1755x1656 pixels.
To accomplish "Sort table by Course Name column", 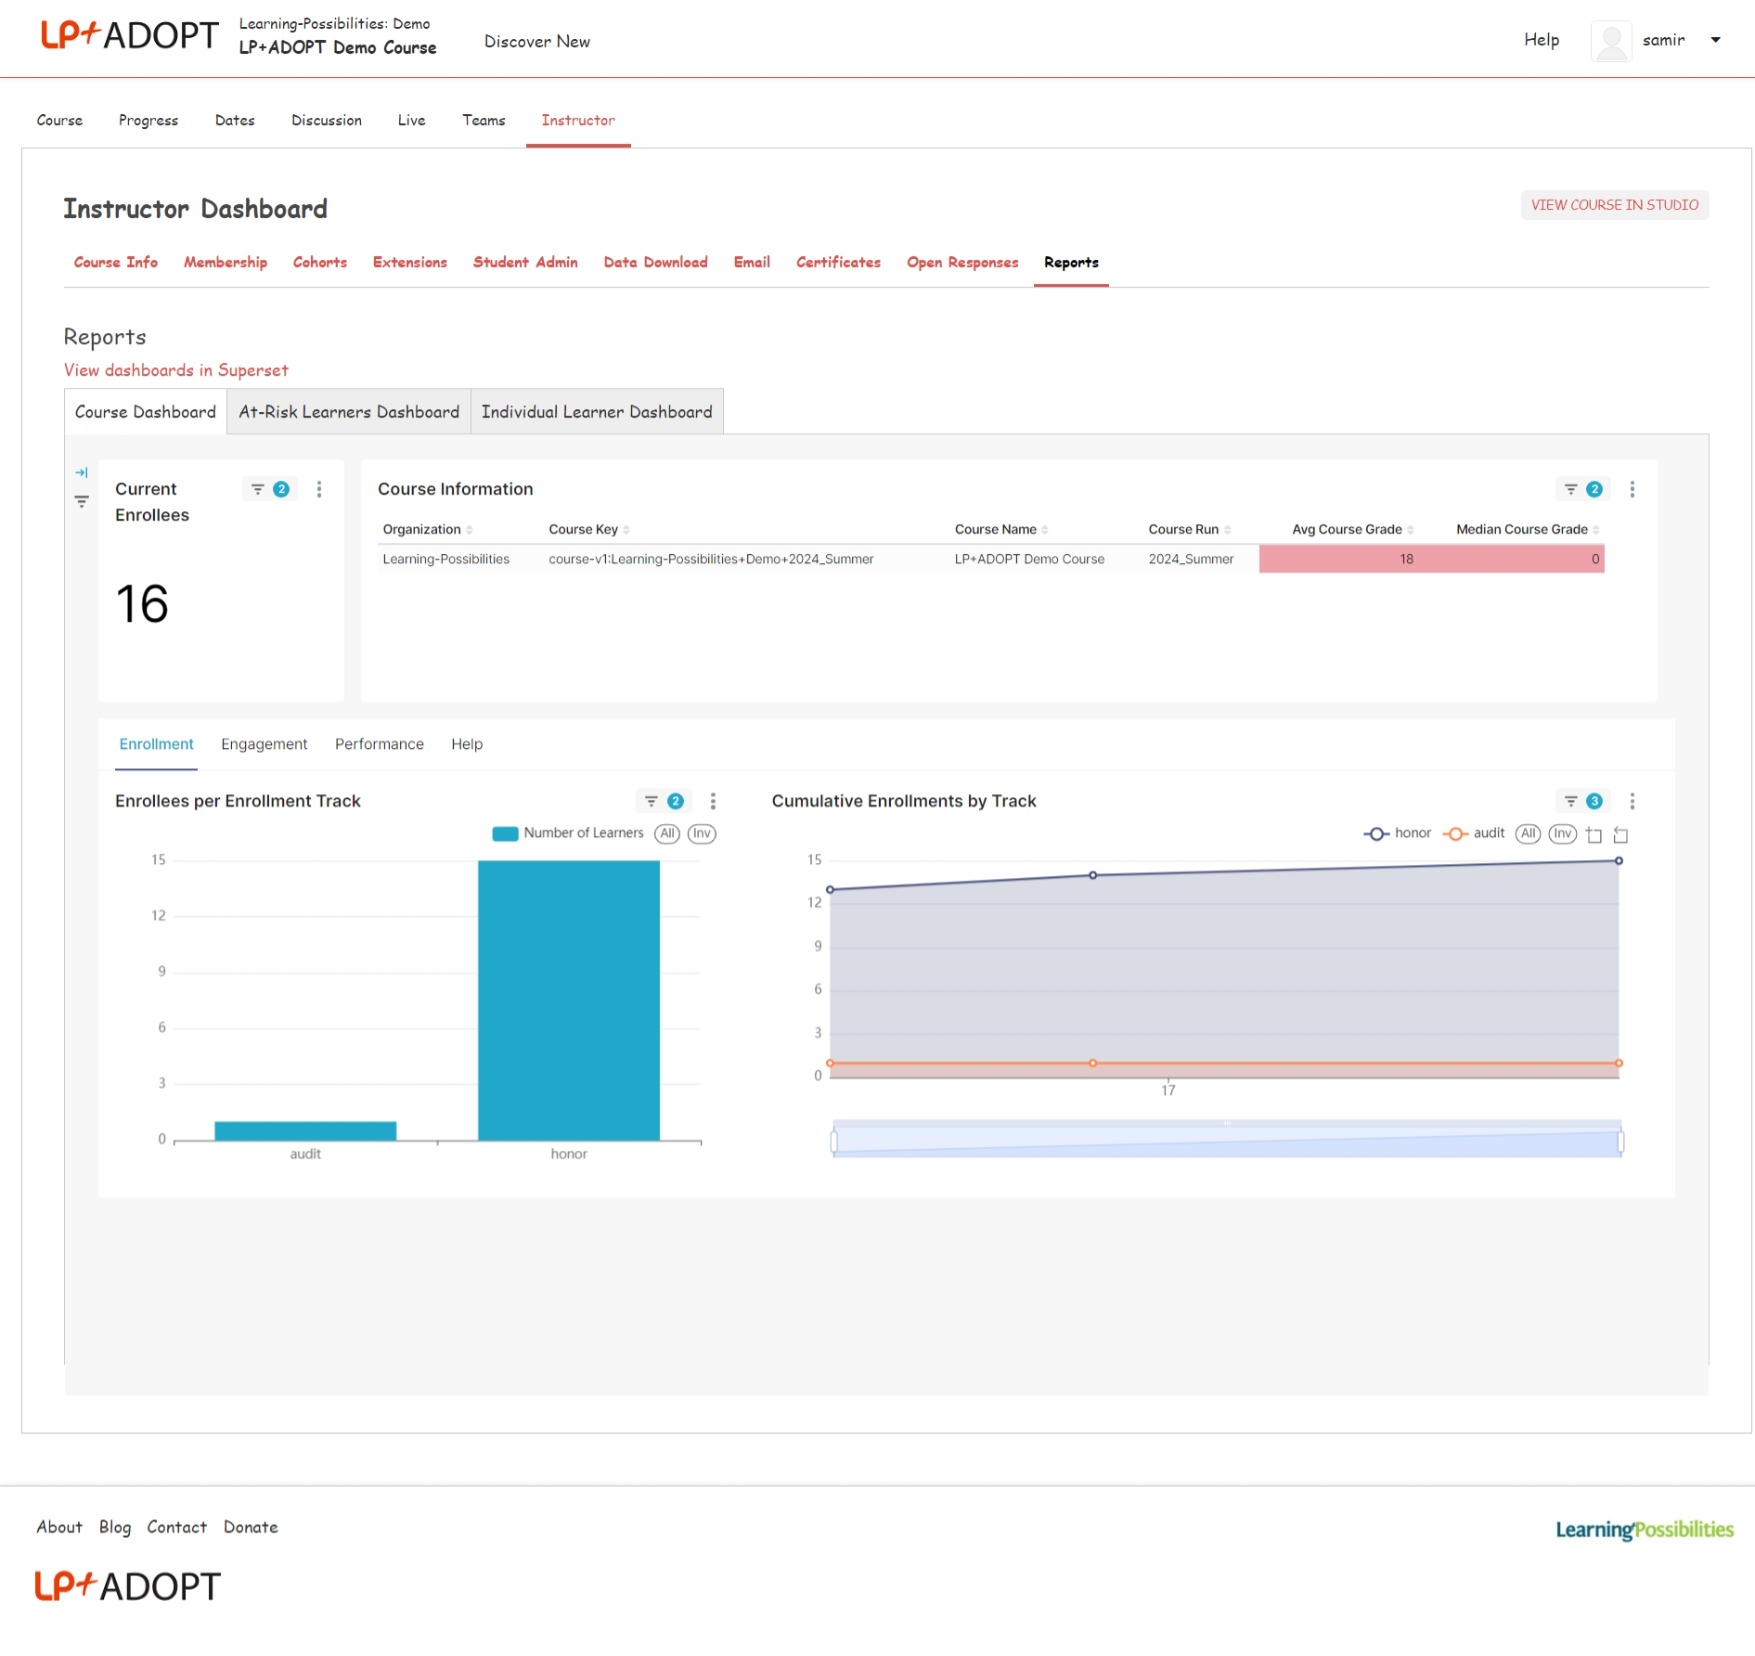I will 1001,529.
